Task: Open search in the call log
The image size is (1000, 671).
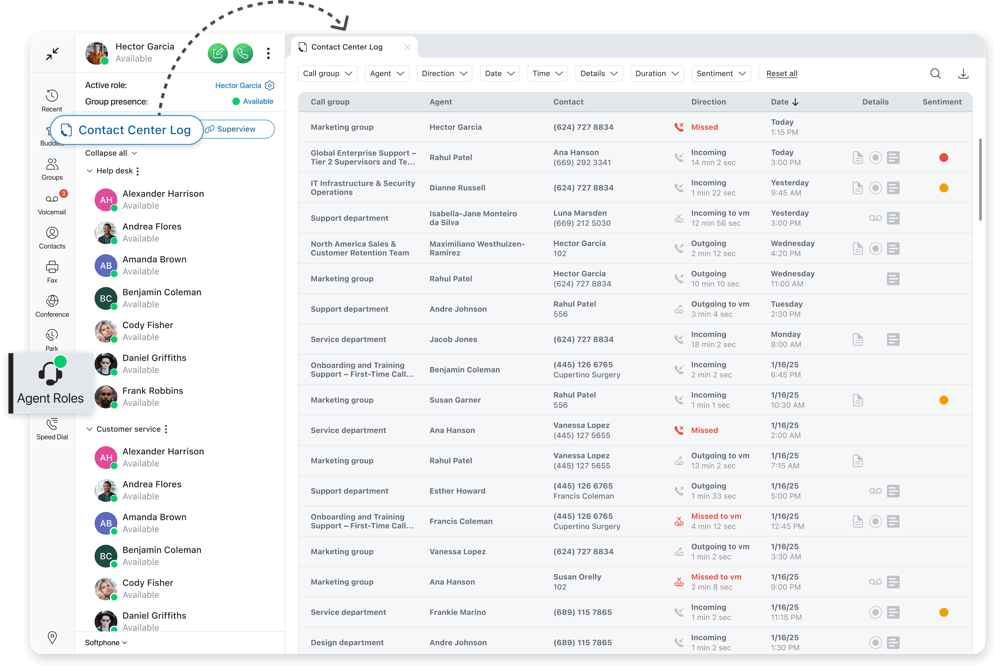Action: [x=935, y=73]
